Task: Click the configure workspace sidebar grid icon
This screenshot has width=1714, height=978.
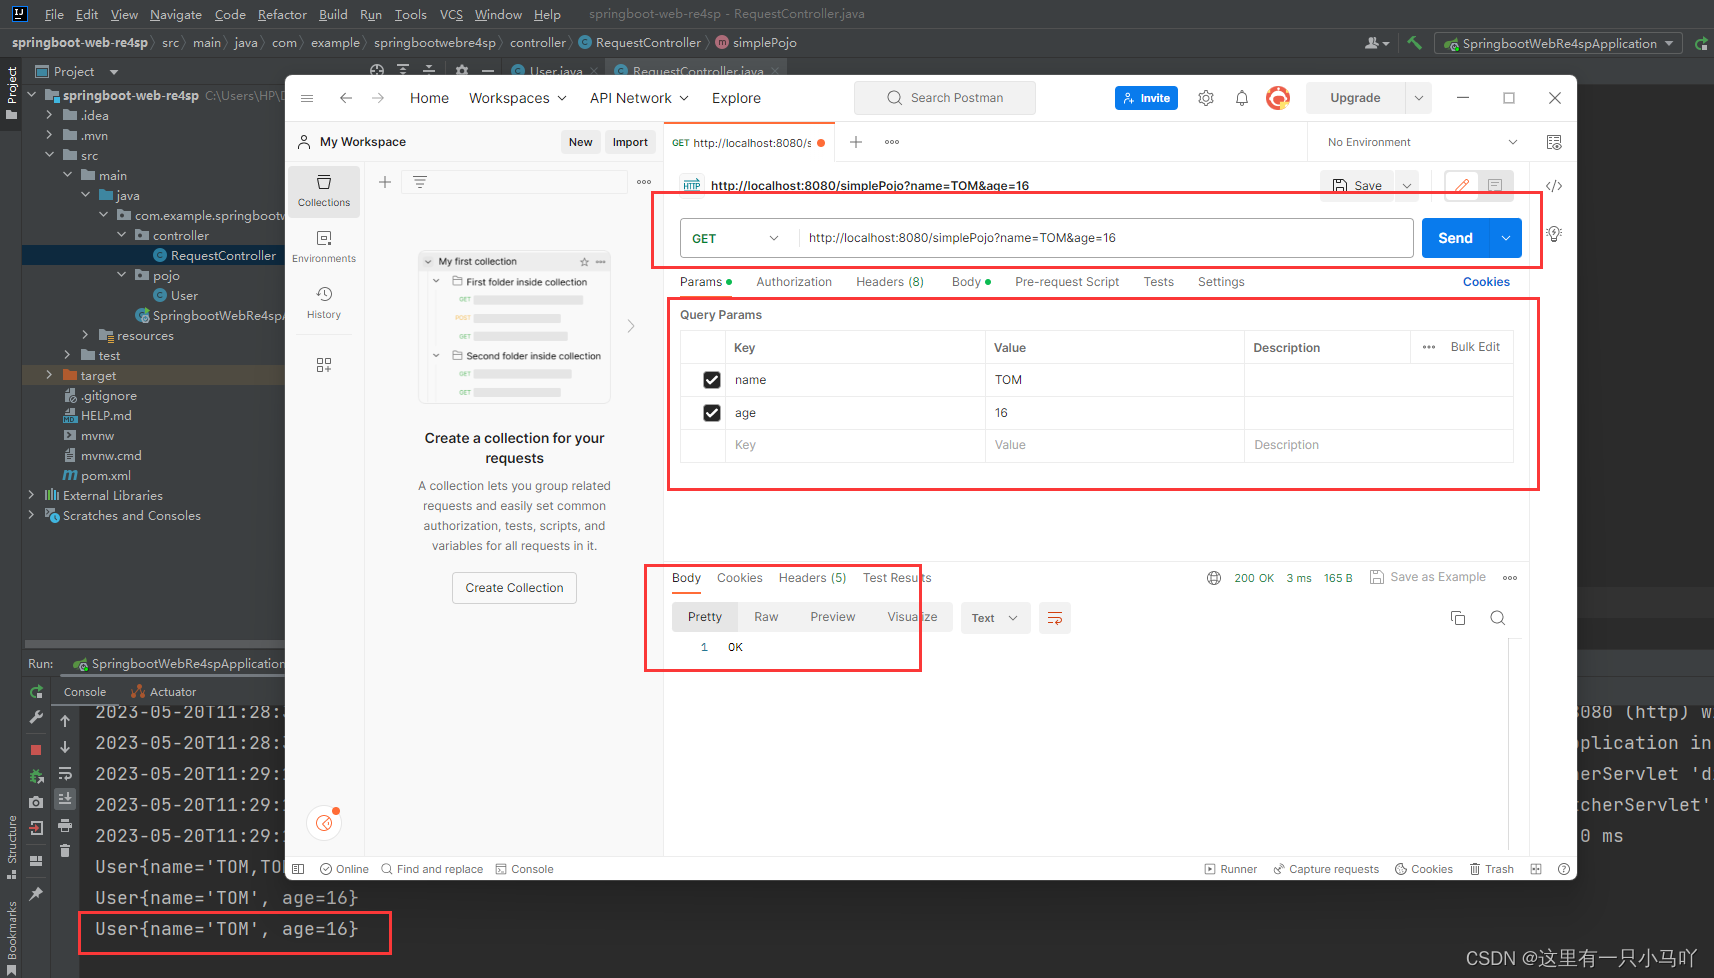Action: pyautogui.click(x=324, y=365)
